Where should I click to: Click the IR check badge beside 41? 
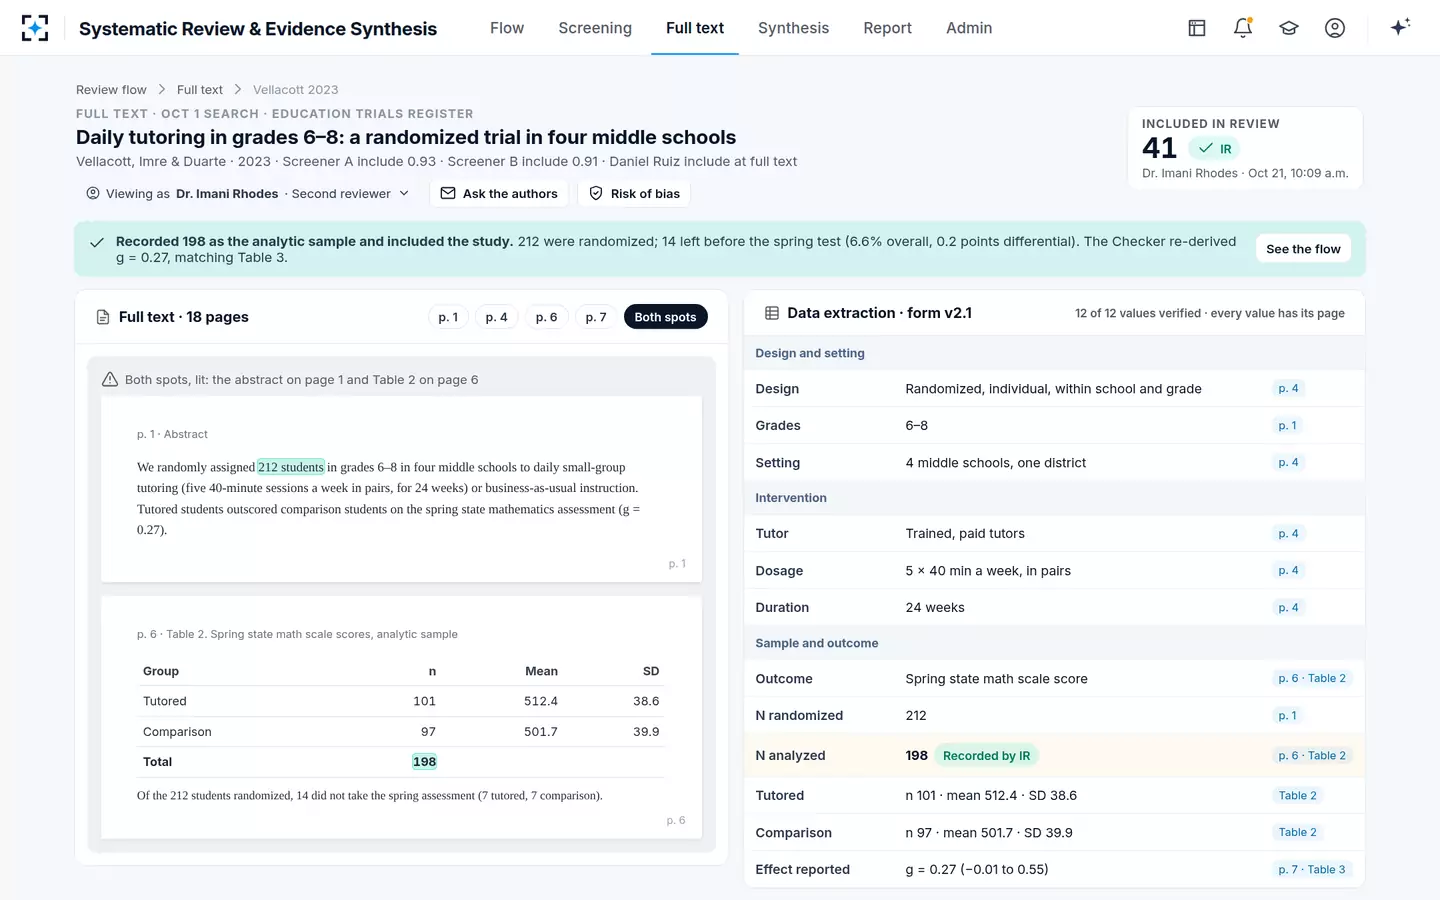tap(1215, 149)
